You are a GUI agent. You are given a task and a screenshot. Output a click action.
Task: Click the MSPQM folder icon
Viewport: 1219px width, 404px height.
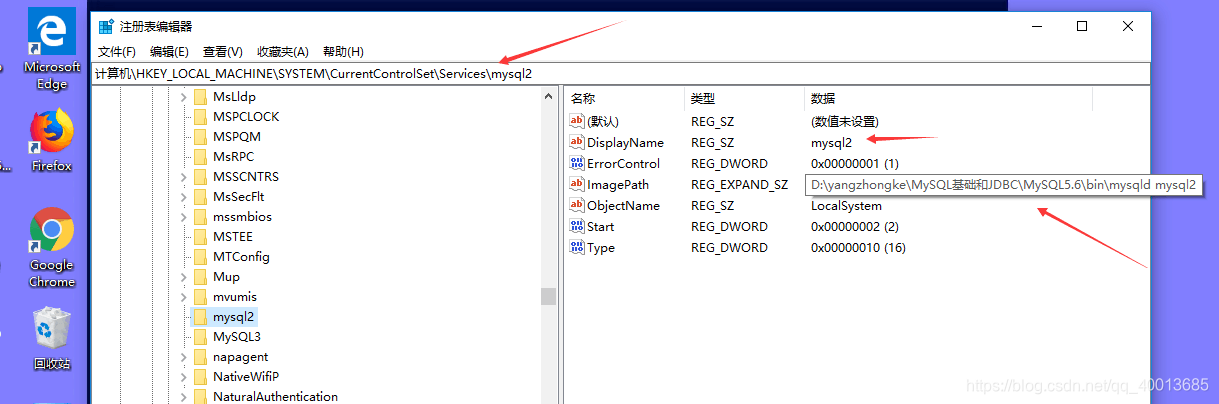pyautogui.click(x=200, y=137)
